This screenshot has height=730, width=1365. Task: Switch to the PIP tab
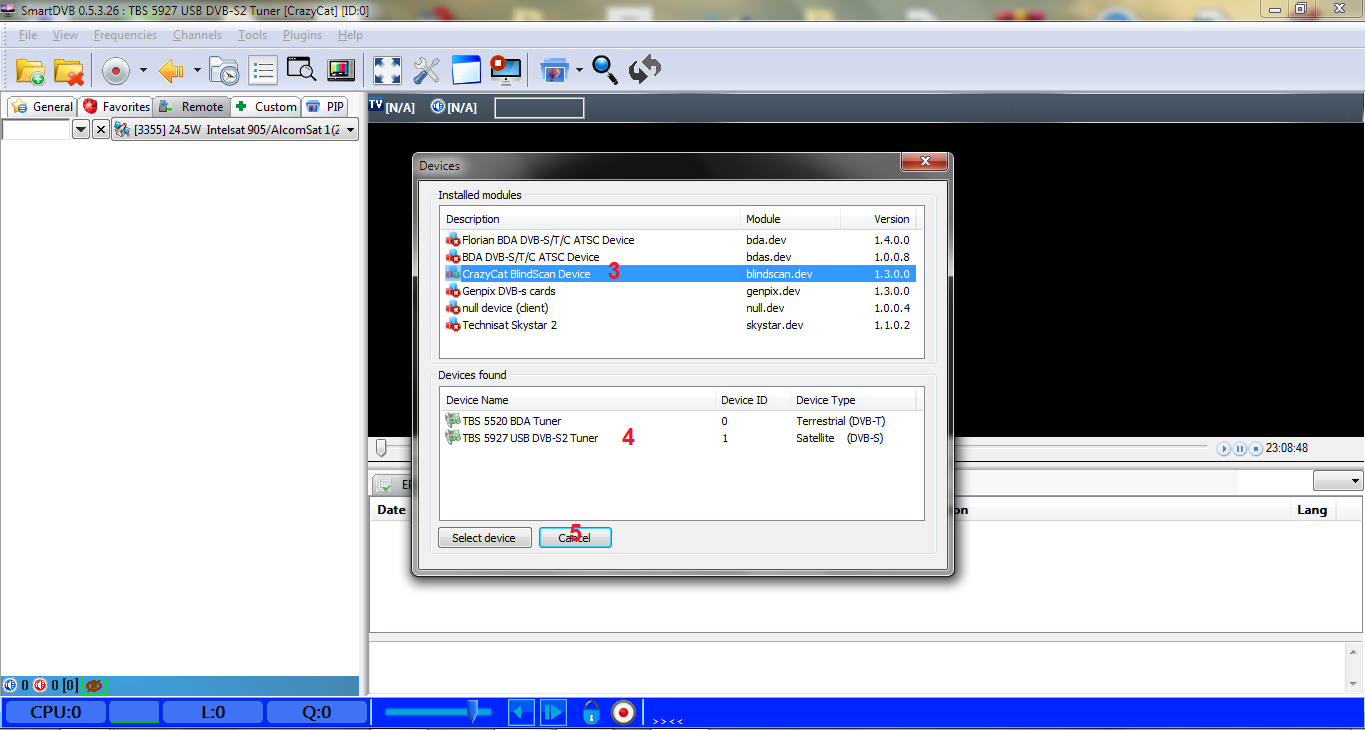click(x=326, y=107)
